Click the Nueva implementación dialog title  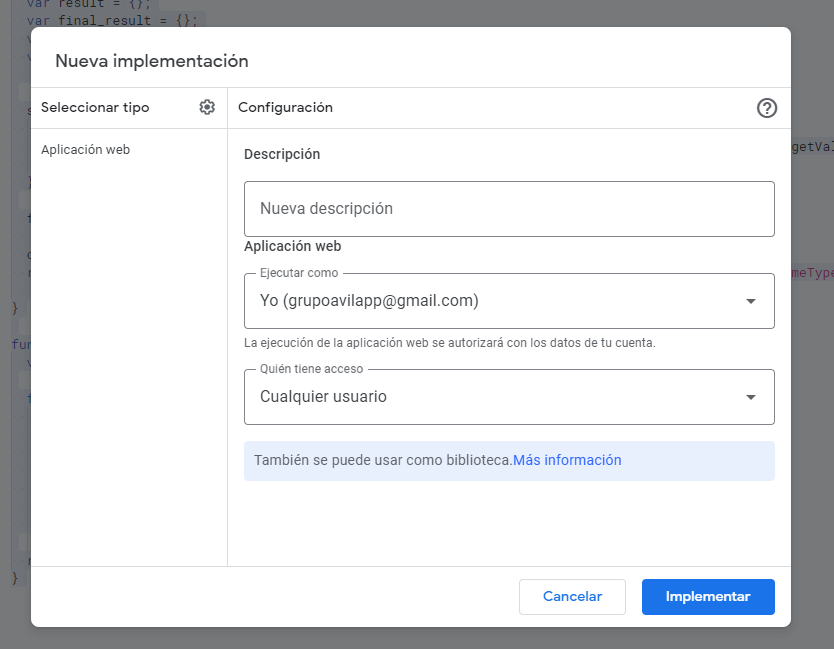[x=151, y=61]
